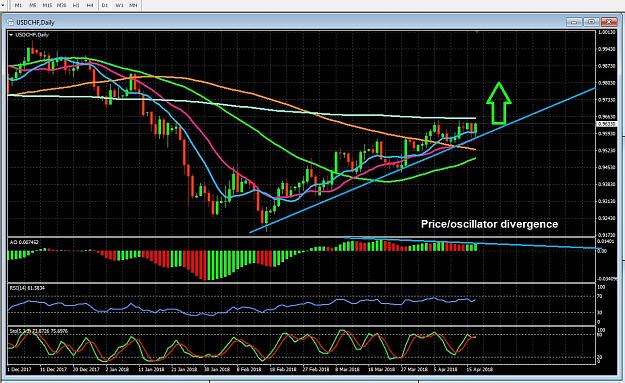Open the USDCHF,Daily chart dropdown triangle

click(x=11, y=35)
